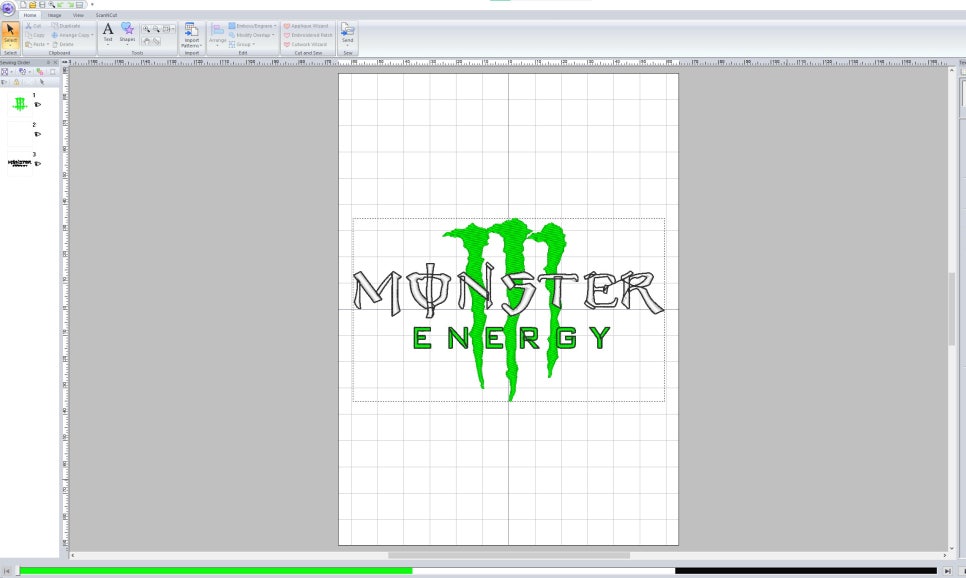
Task: Click the New document icon in quick access
Action: click(x=23, y=4)
